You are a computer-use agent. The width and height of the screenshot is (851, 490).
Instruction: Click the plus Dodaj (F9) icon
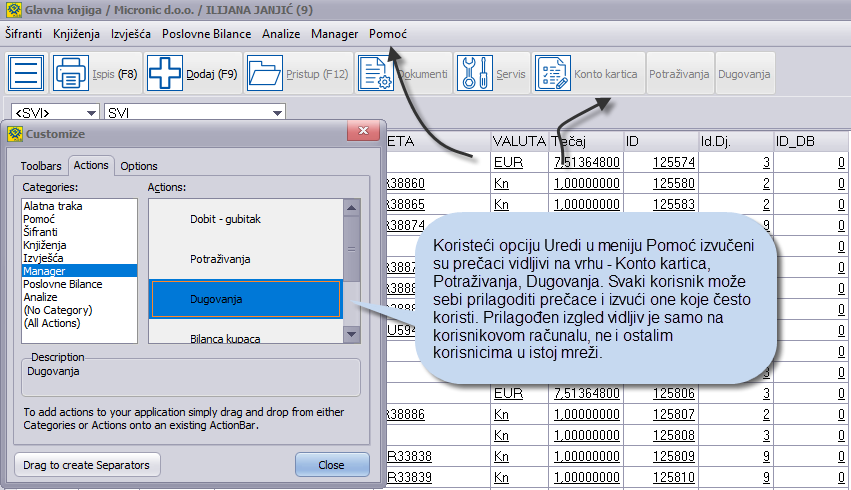[164, 73]
